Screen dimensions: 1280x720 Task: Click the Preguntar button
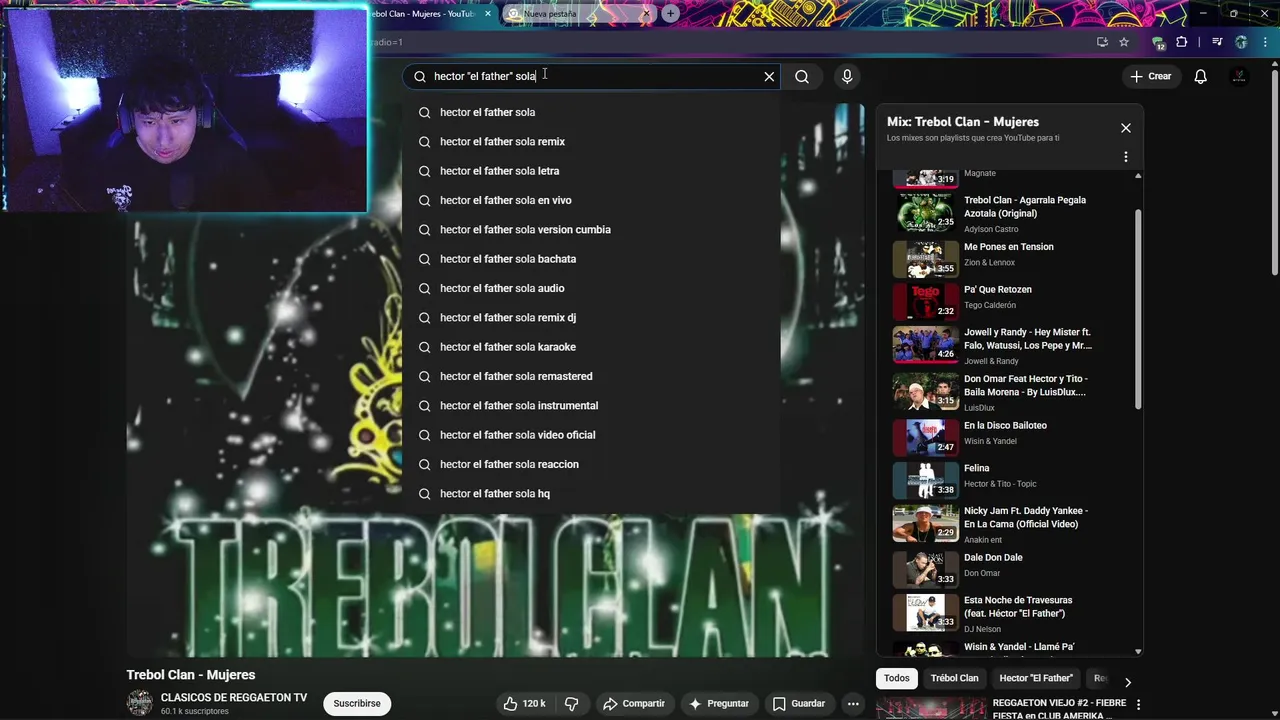pos(718,703)
